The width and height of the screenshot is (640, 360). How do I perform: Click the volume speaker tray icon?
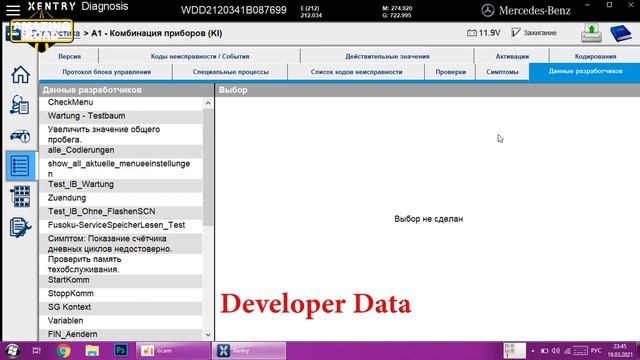(x=556, y=351)
